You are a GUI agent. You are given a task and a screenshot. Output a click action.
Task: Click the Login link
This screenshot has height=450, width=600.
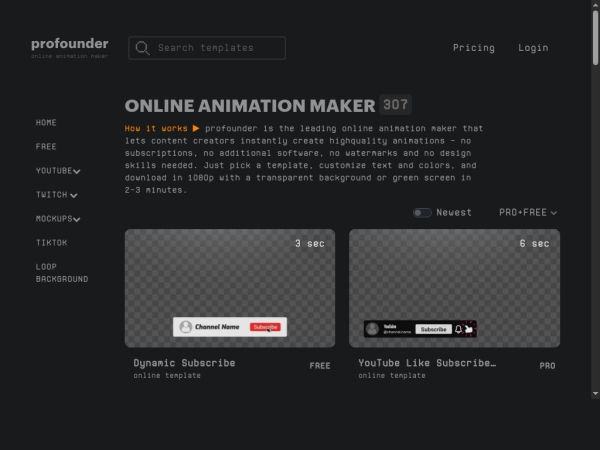tap(533, 48)
